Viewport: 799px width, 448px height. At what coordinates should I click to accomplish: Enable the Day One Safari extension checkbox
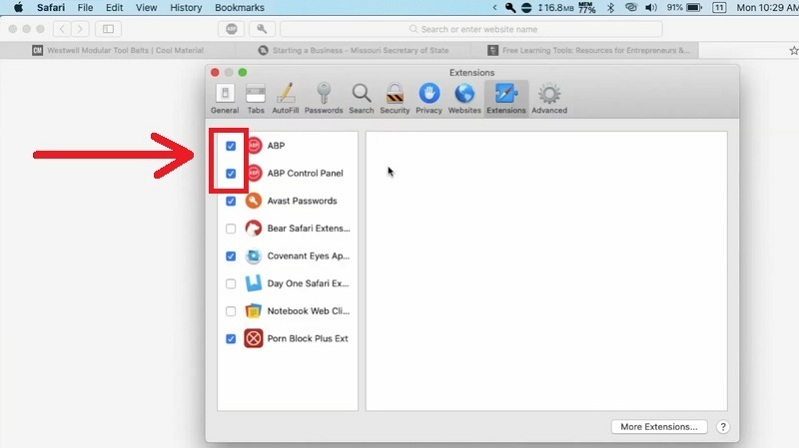[x=231, y=284]
